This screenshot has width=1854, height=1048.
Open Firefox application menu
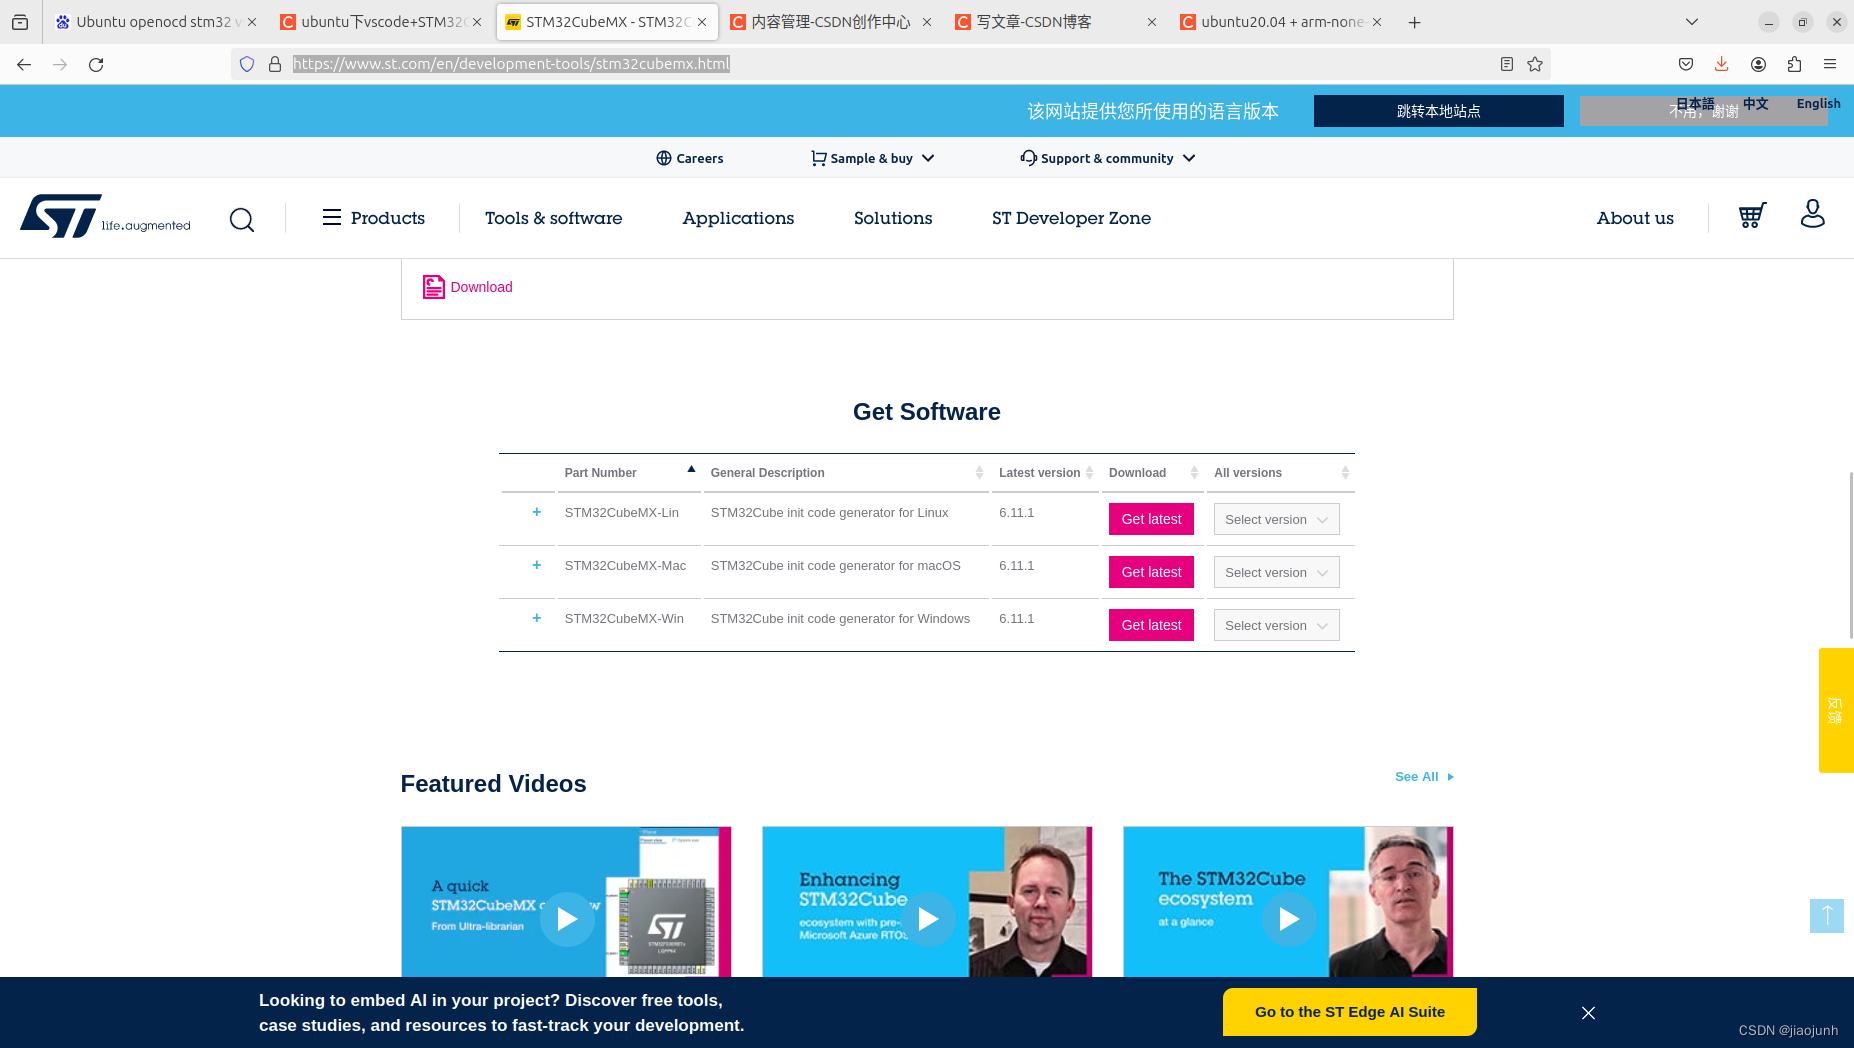[x=1830, y=64]
